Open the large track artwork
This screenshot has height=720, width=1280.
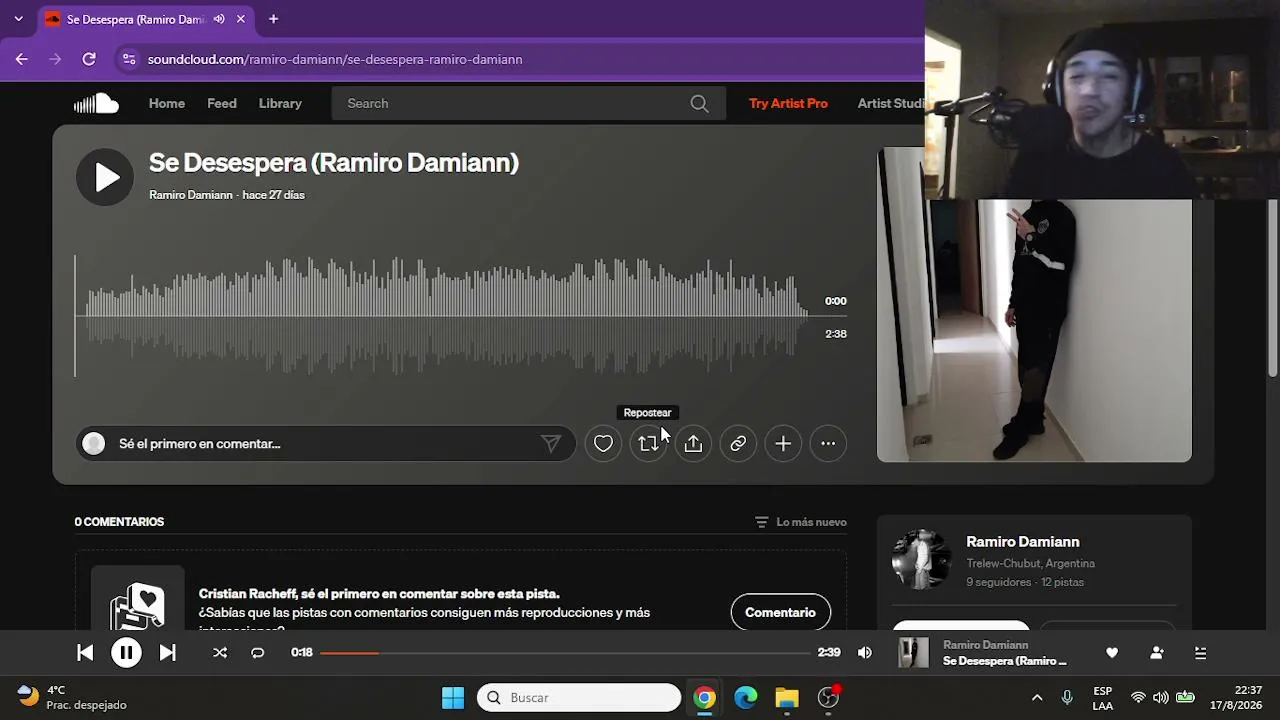[1034, 305]
